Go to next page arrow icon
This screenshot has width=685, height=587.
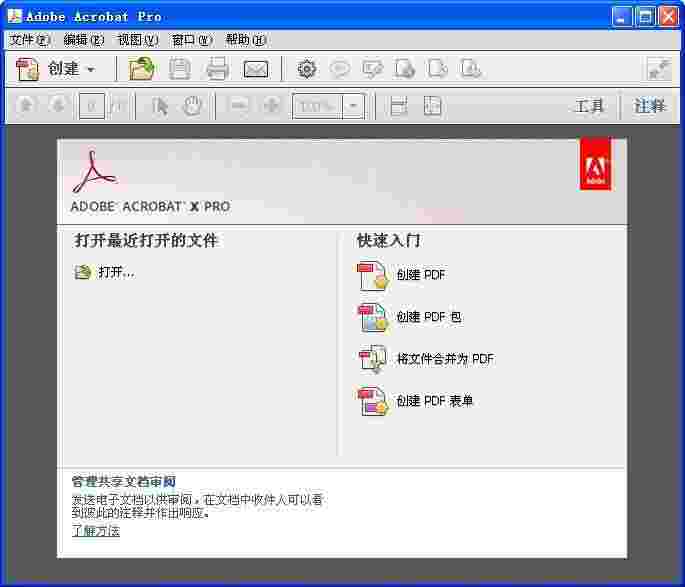(x=58, y=105)
